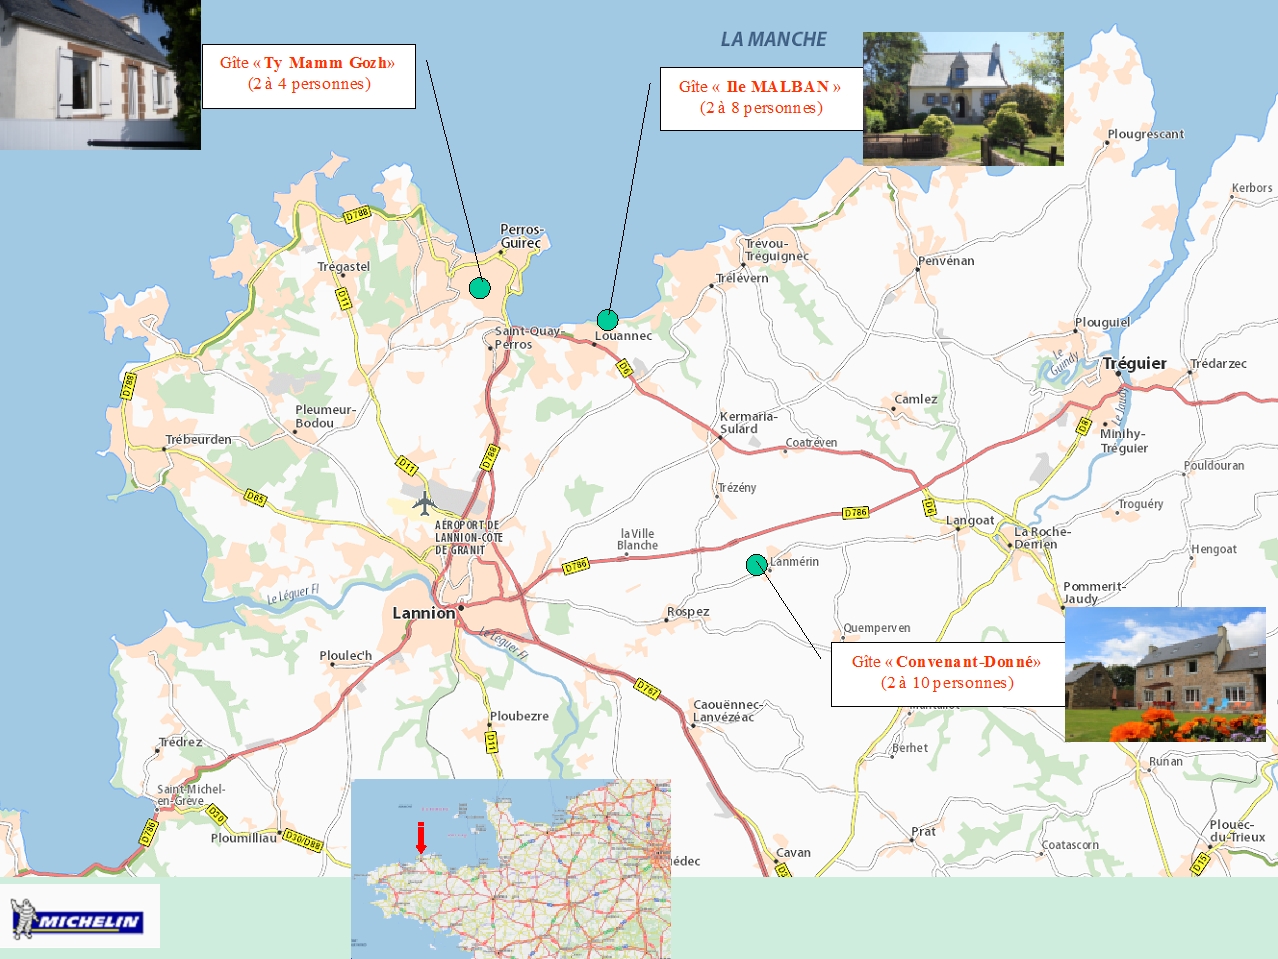Image resolution: width=1278 pixels, height=959 pixels.
Task: Open the Ty Mamm Gozh house photo
Action: tap(100, 75)
